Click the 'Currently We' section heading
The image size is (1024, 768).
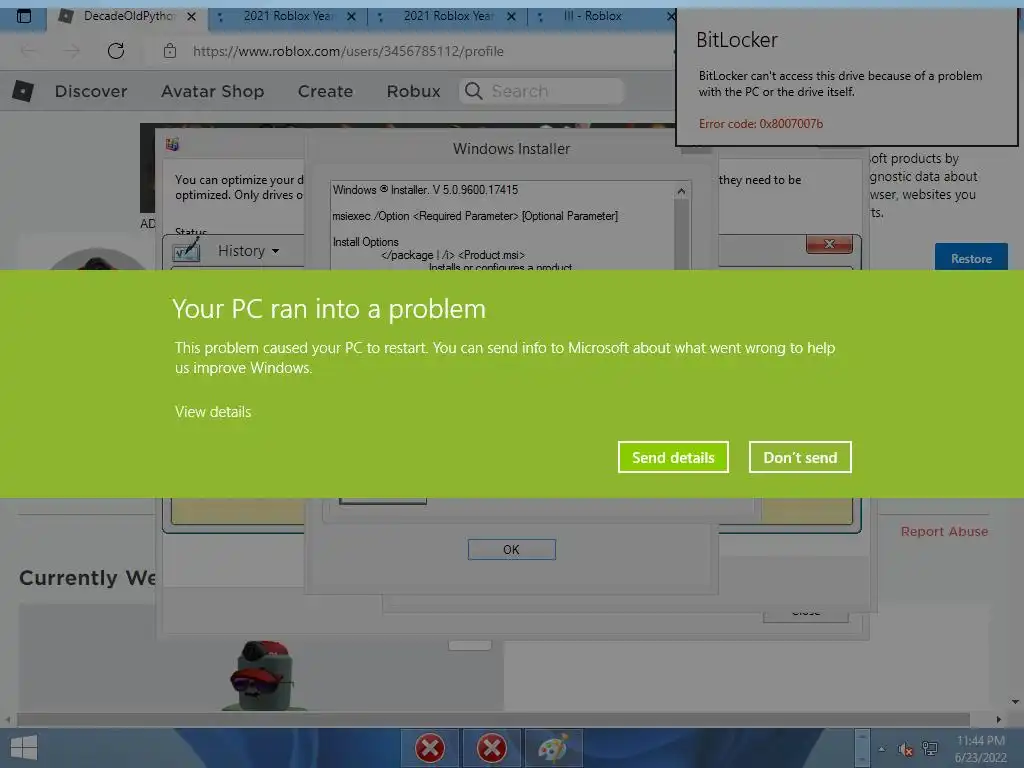point(88,578)
